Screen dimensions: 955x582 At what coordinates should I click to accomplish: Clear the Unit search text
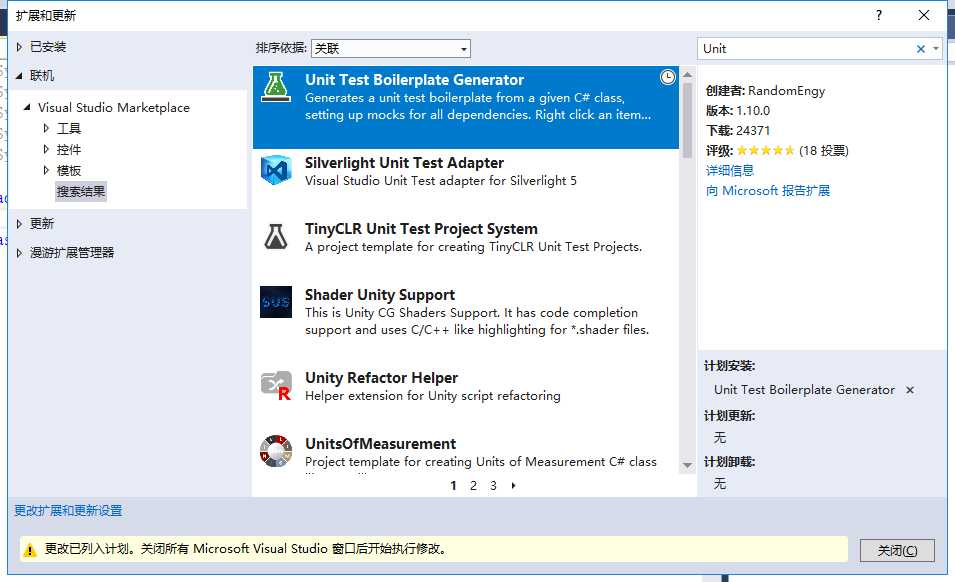(x=920, y=49)
